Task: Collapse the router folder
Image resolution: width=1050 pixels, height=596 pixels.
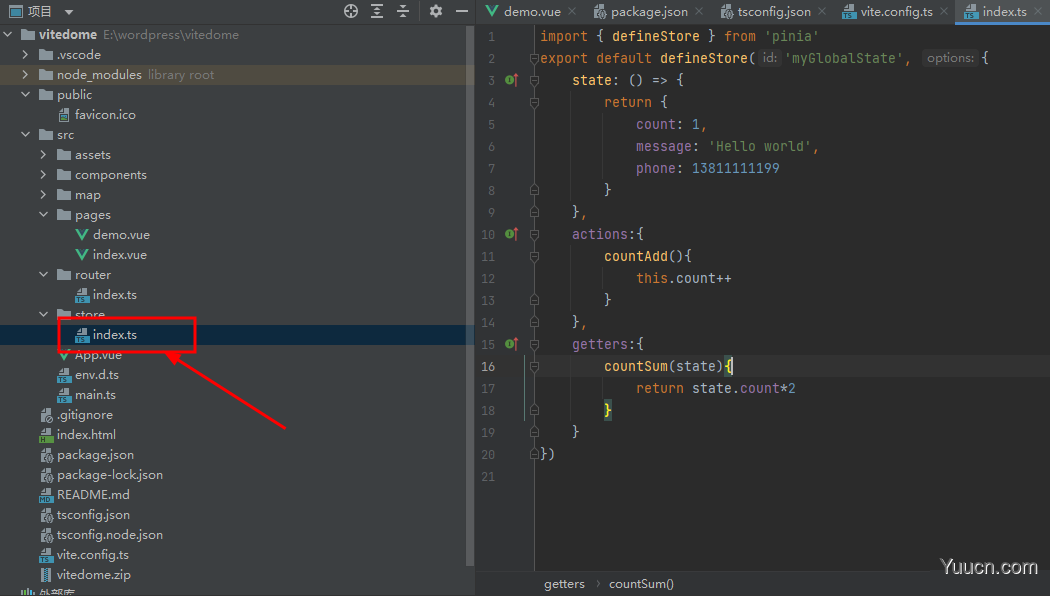Action: click(x=44, y=275)
